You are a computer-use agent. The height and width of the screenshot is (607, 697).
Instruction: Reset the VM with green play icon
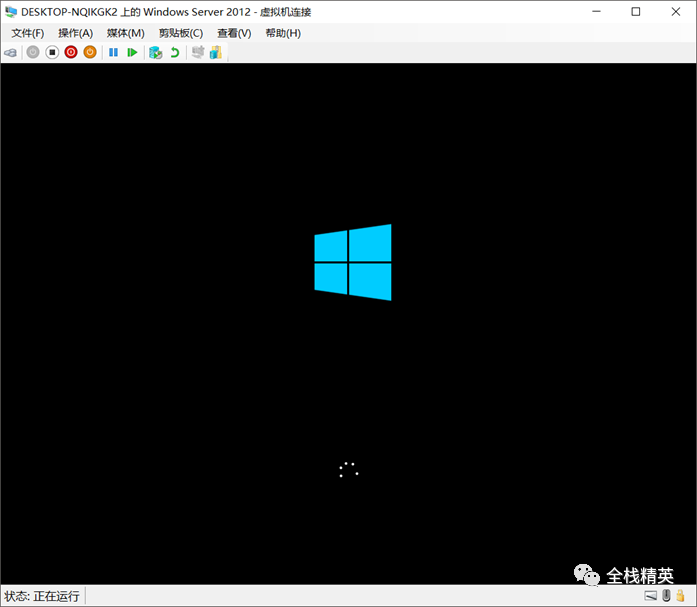click(x=132, y=52)
